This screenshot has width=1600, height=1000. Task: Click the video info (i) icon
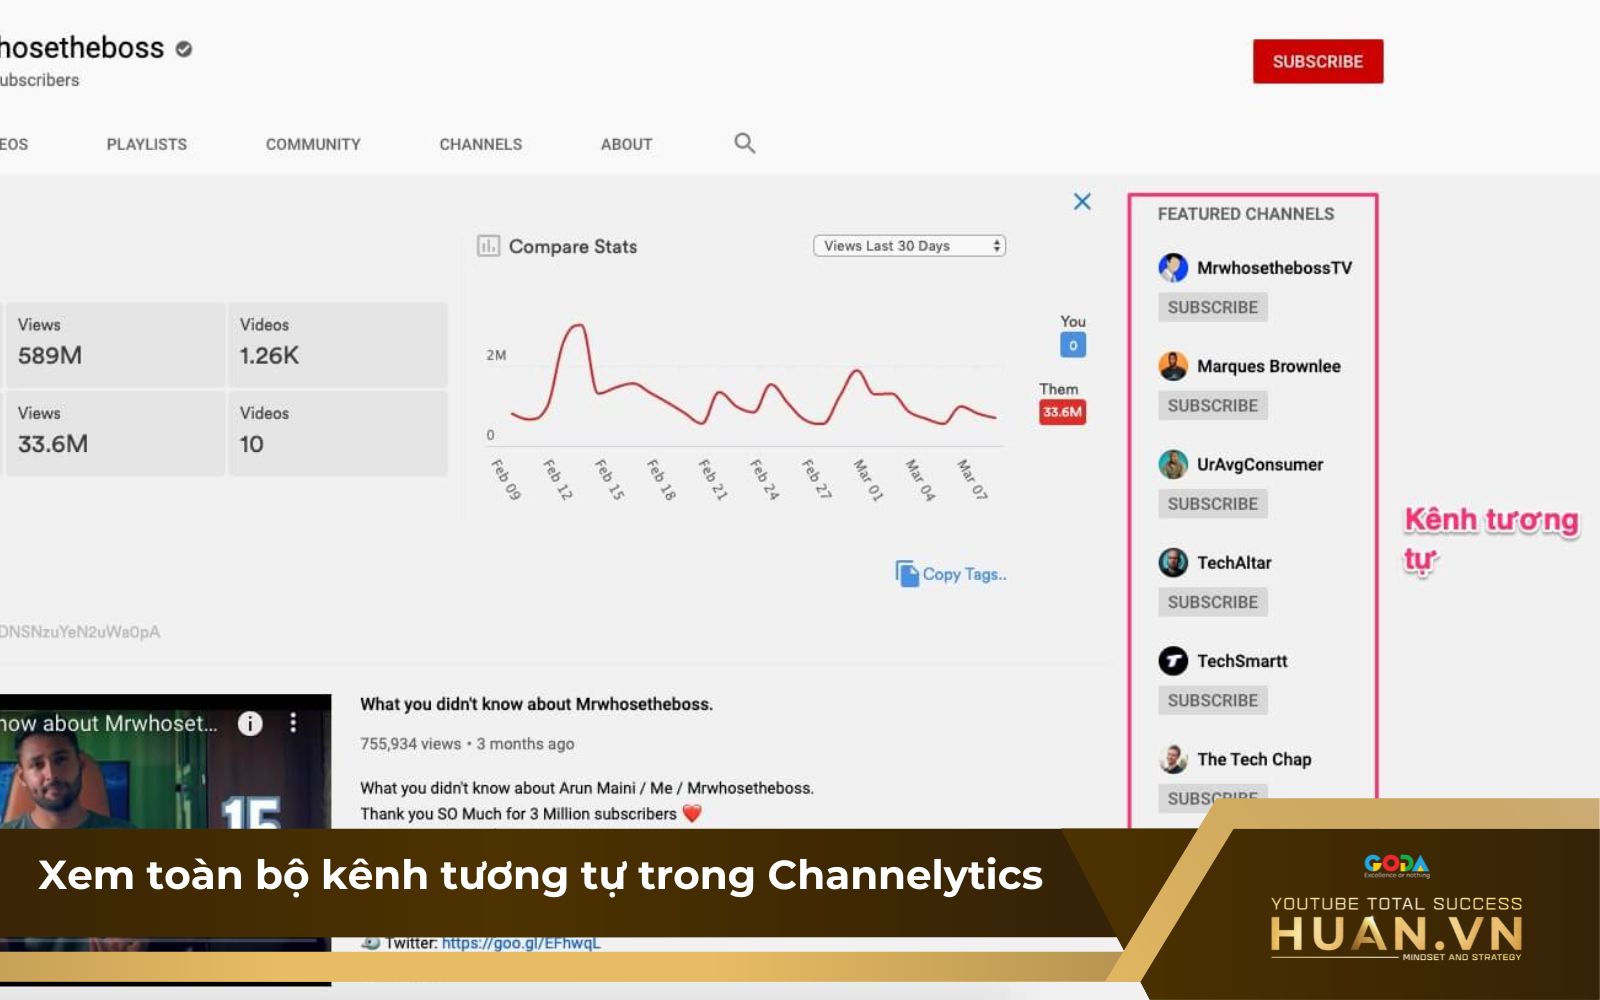click(x=250, y=723)
